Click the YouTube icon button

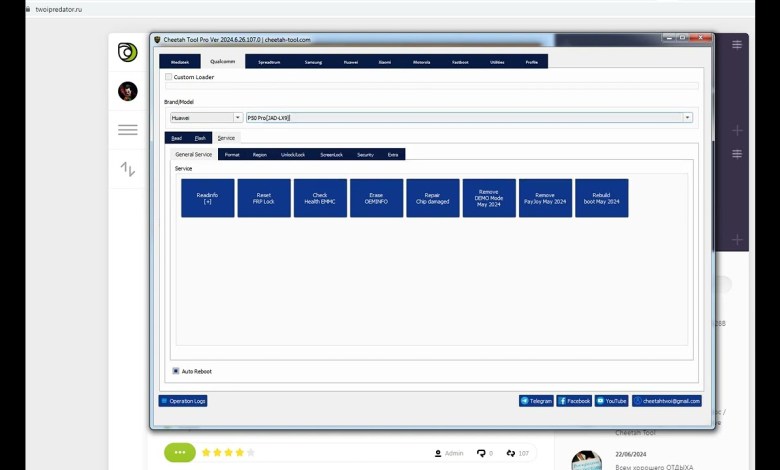[x=611, y=401]
